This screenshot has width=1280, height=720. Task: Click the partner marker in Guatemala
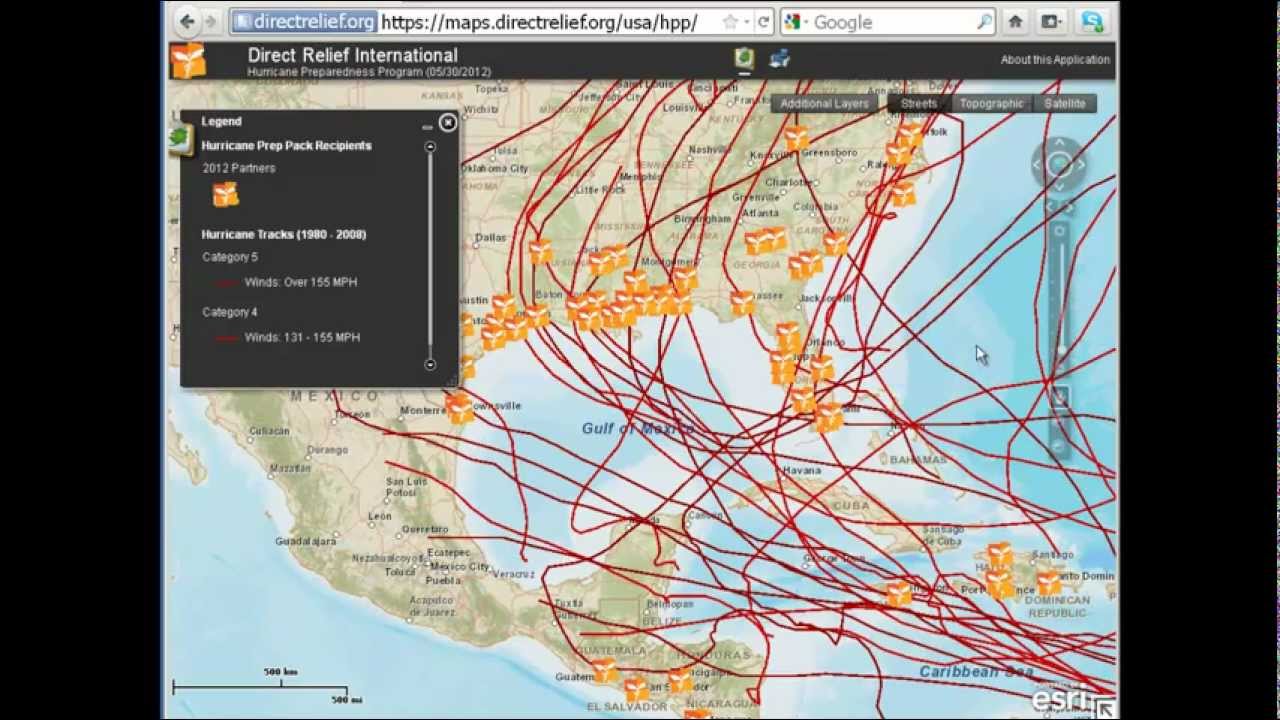pyautogui.click(x=605, y=669)
